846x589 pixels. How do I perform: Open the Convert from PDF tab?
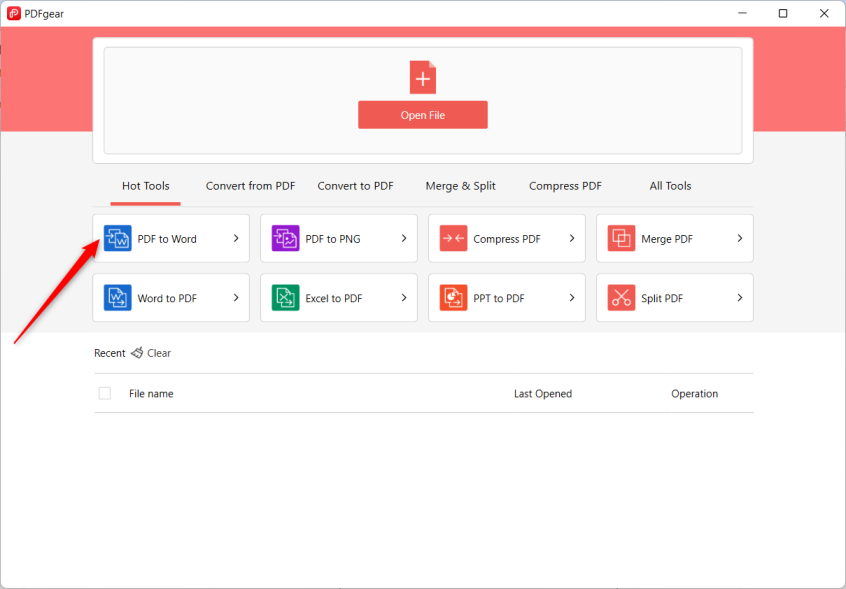[x=250, y=186]
